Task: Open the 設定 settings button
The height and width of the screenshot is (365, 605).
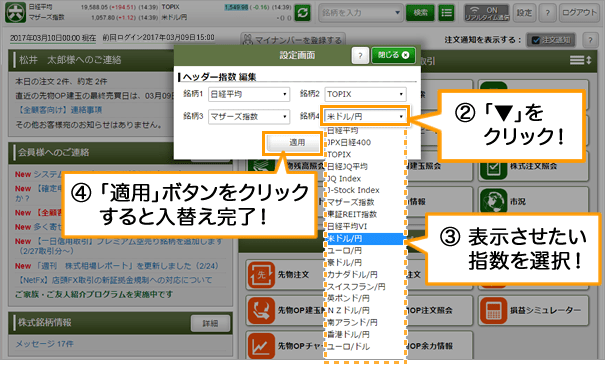Action: point(524,13)
